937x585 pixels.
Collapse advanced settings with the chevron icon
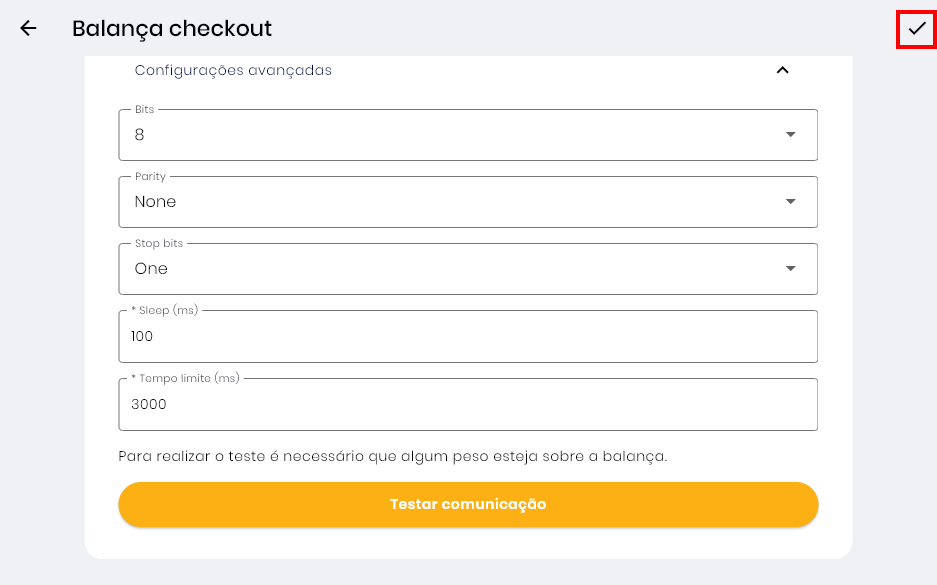(783, 70)
